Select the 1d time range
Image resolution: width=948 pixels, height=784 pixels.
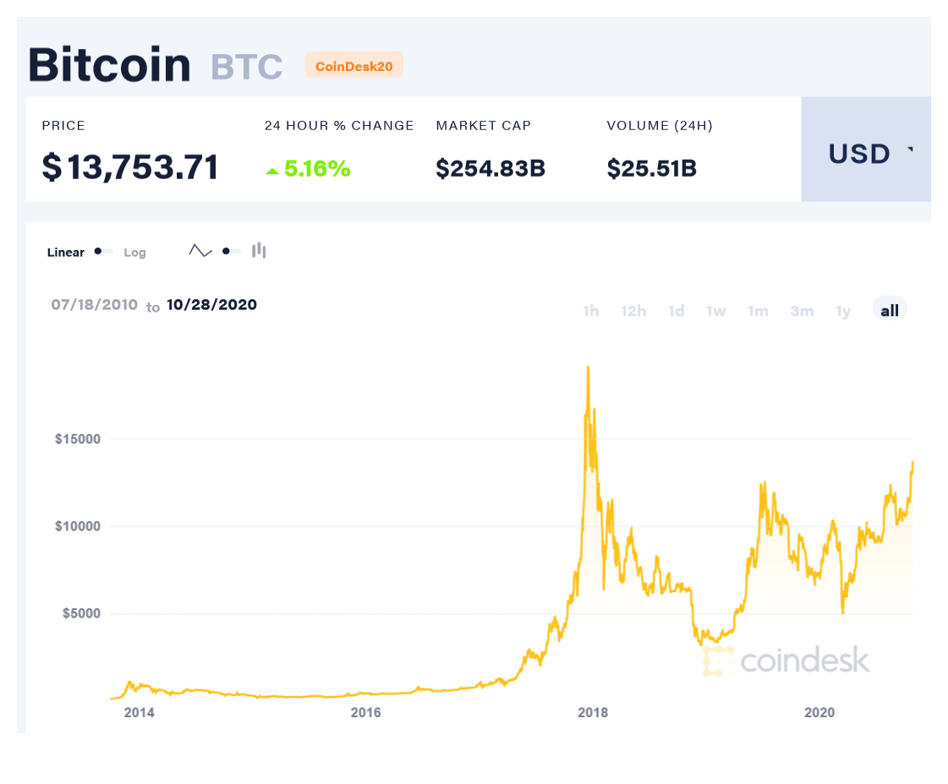coord(676,311)
